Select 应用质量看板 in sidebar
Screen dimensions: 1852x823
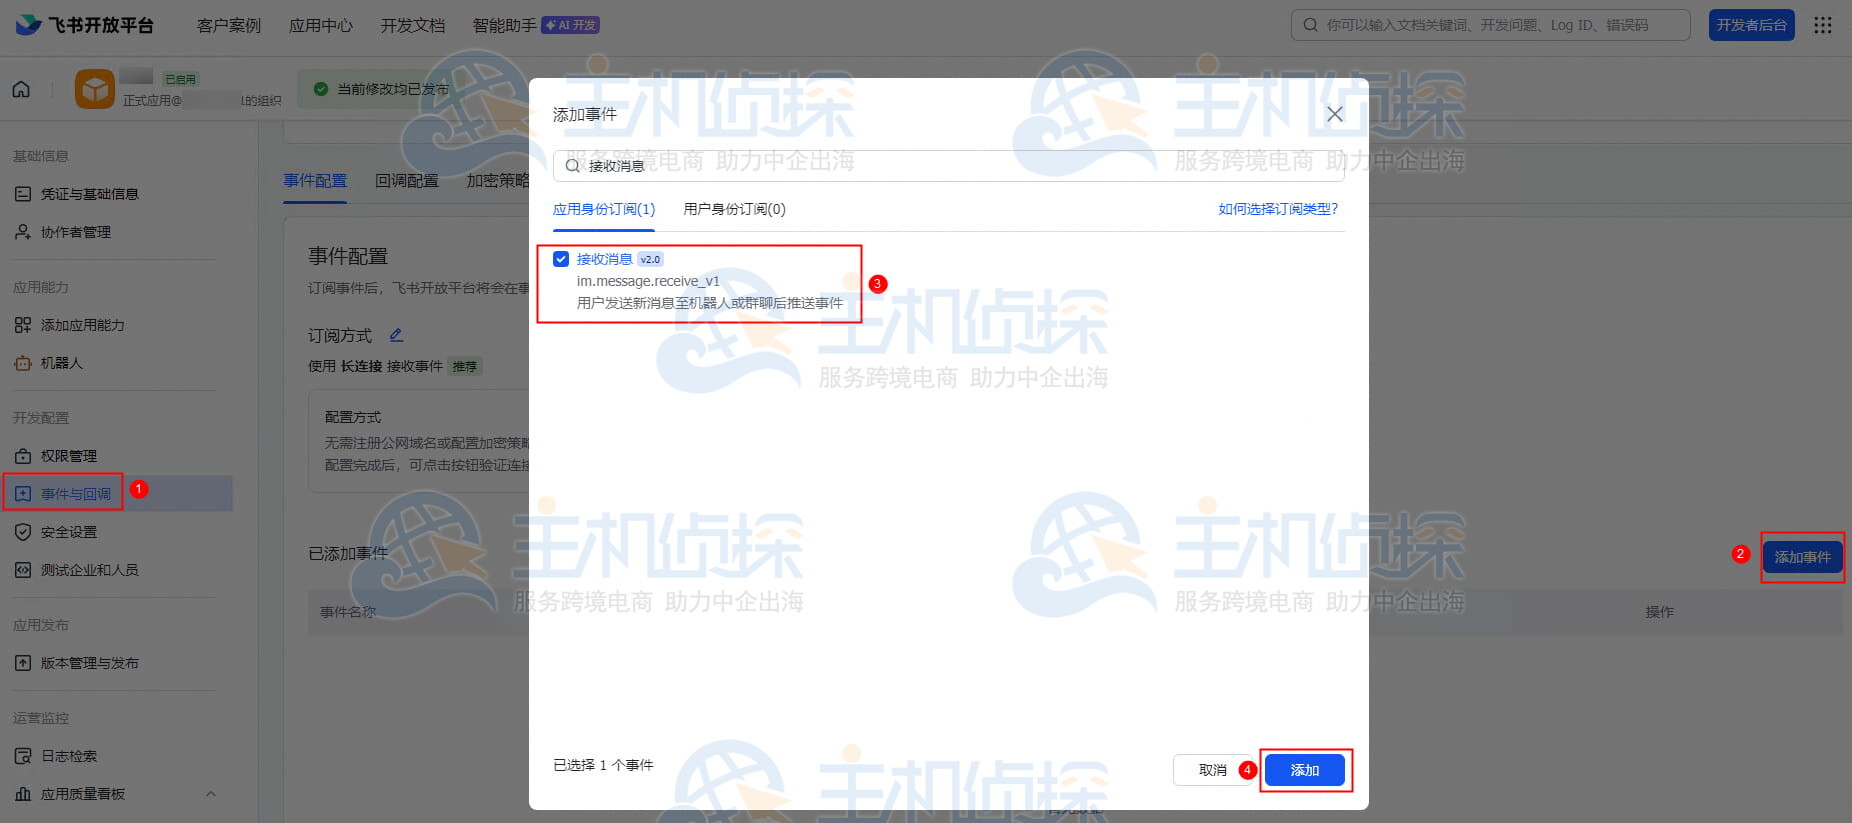click(83, 794)
